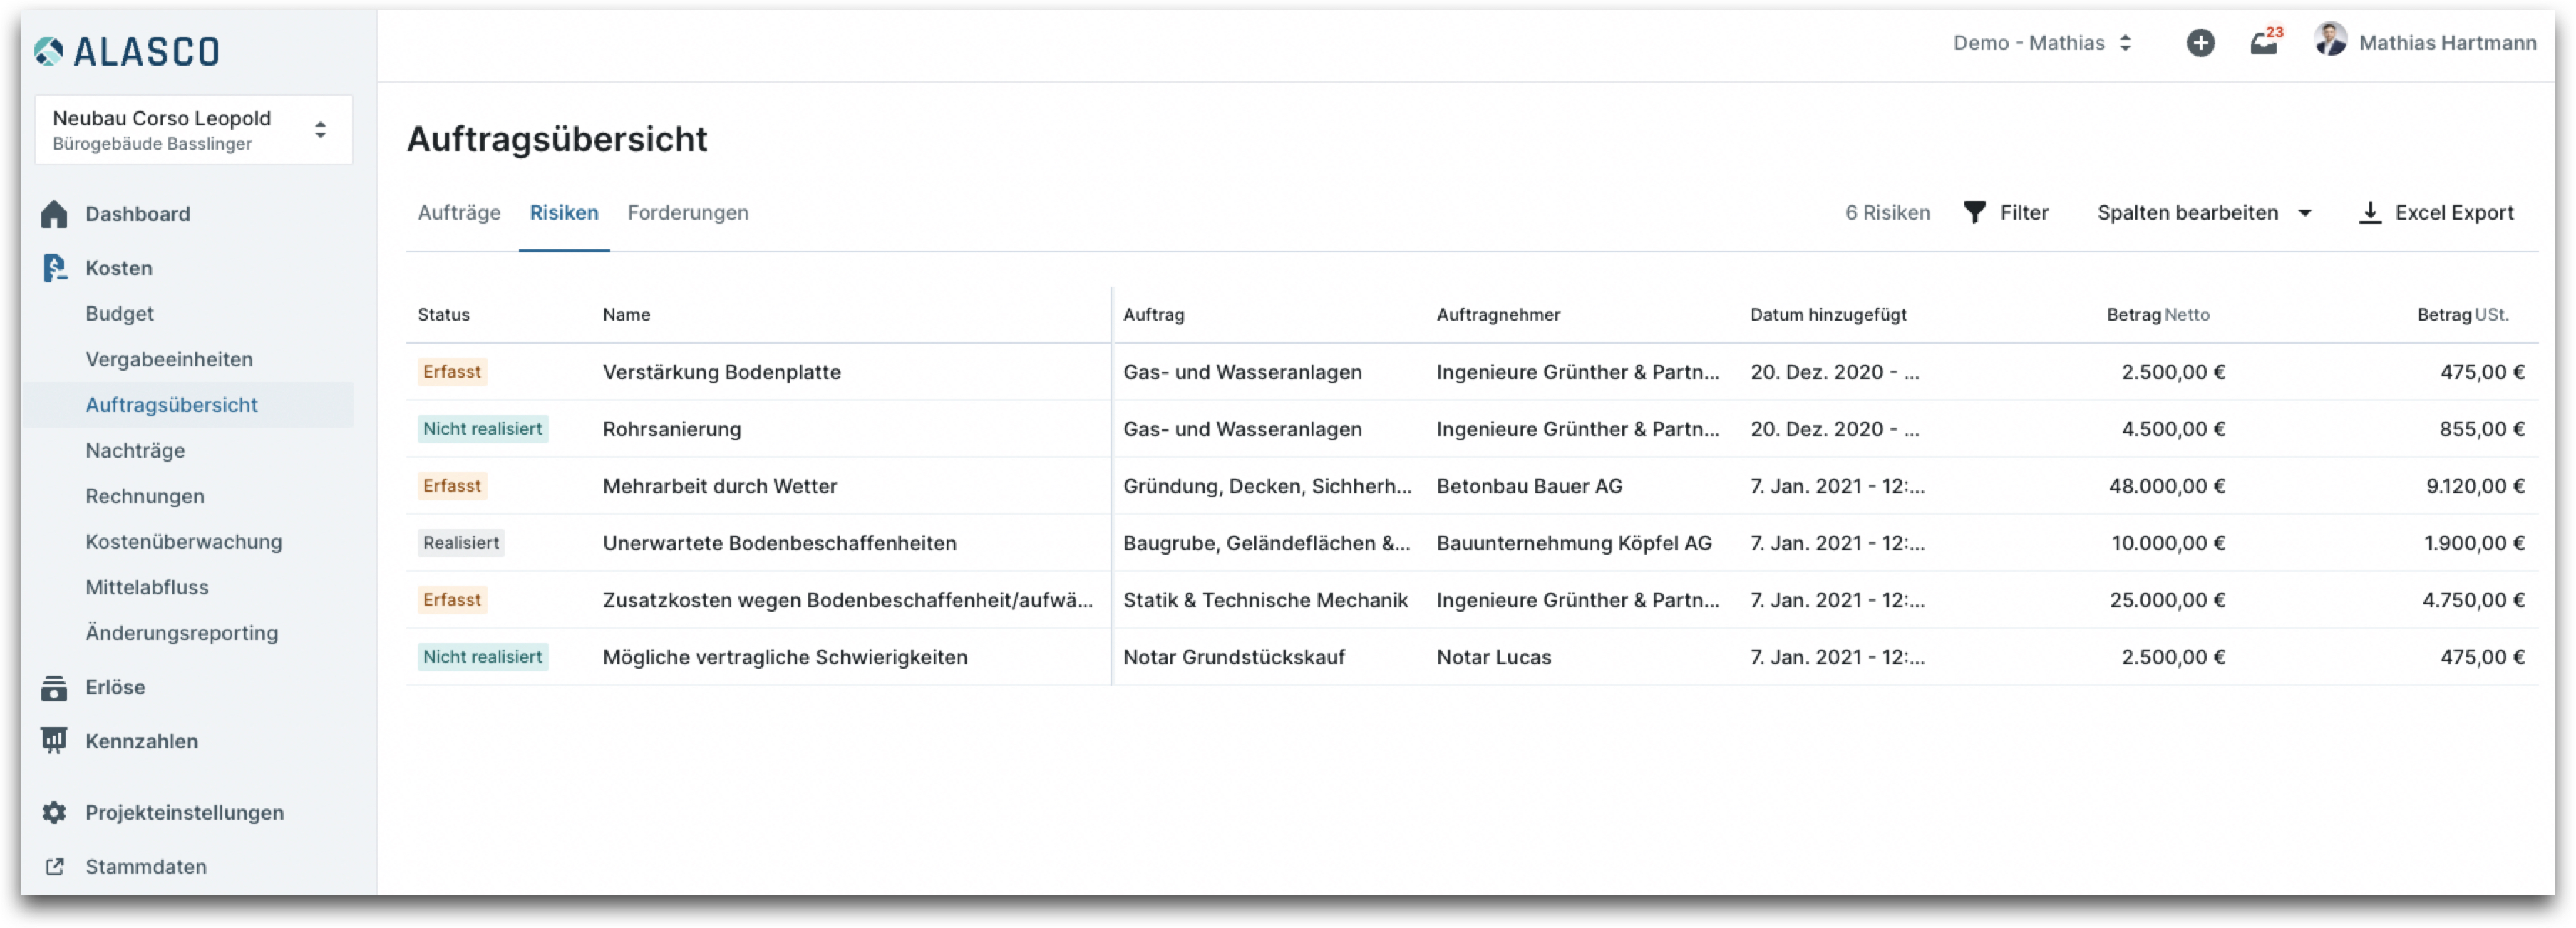Click Bauunternehmung Köpfel AG contractor
Screen dimensions: 2576x928
click(1574, 543)
